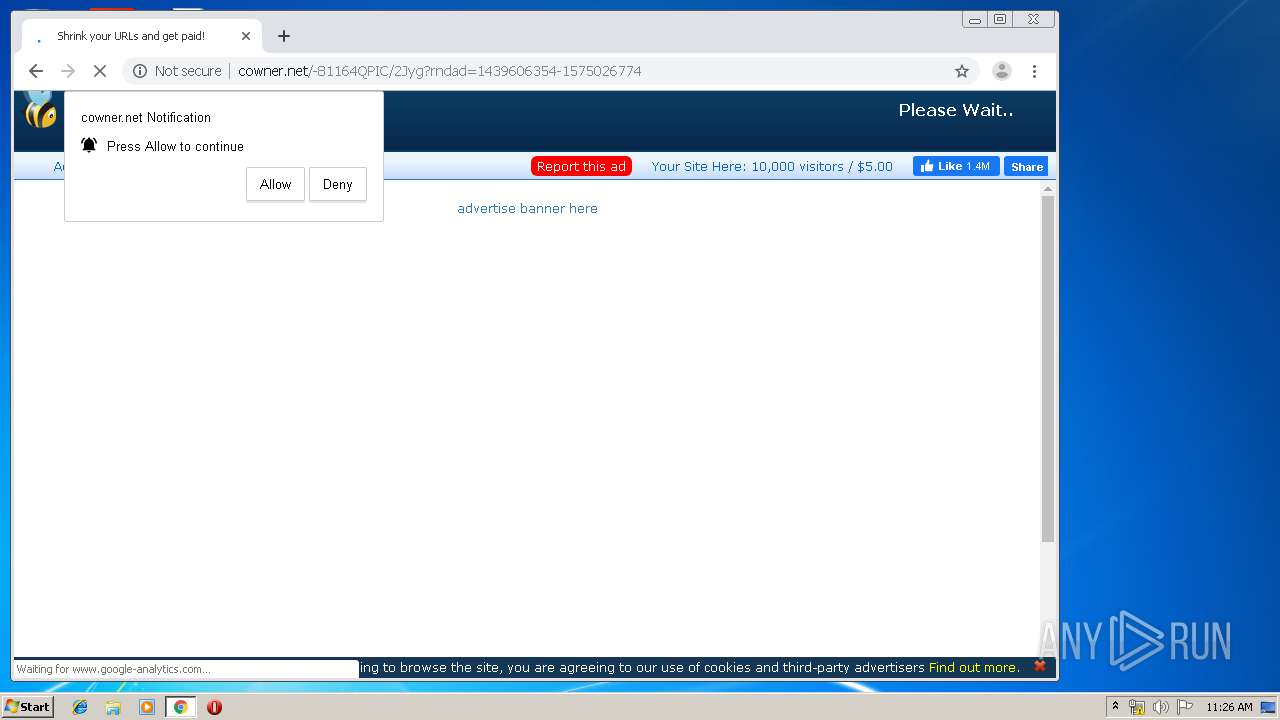Viewport: 1280px width, 720px height.
Task: Allow cowner.net notifications
Action: (x=275, y=184)
